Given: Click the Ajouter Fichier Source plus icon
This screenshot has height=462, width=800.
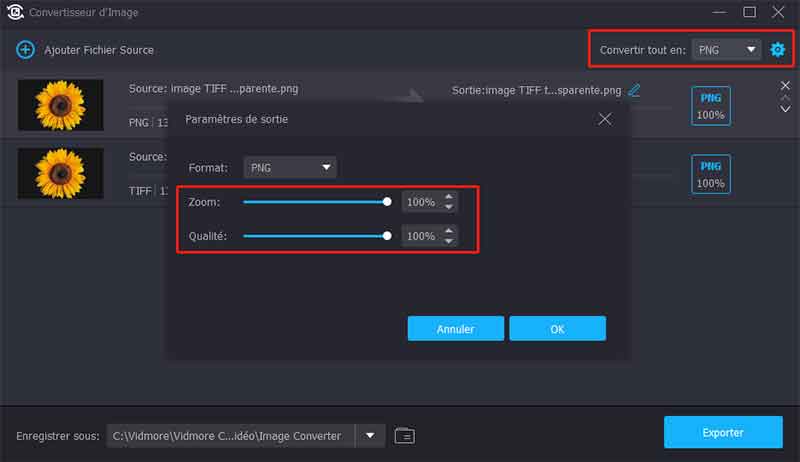Looking at the screenshot, I should tap(26, 49).
